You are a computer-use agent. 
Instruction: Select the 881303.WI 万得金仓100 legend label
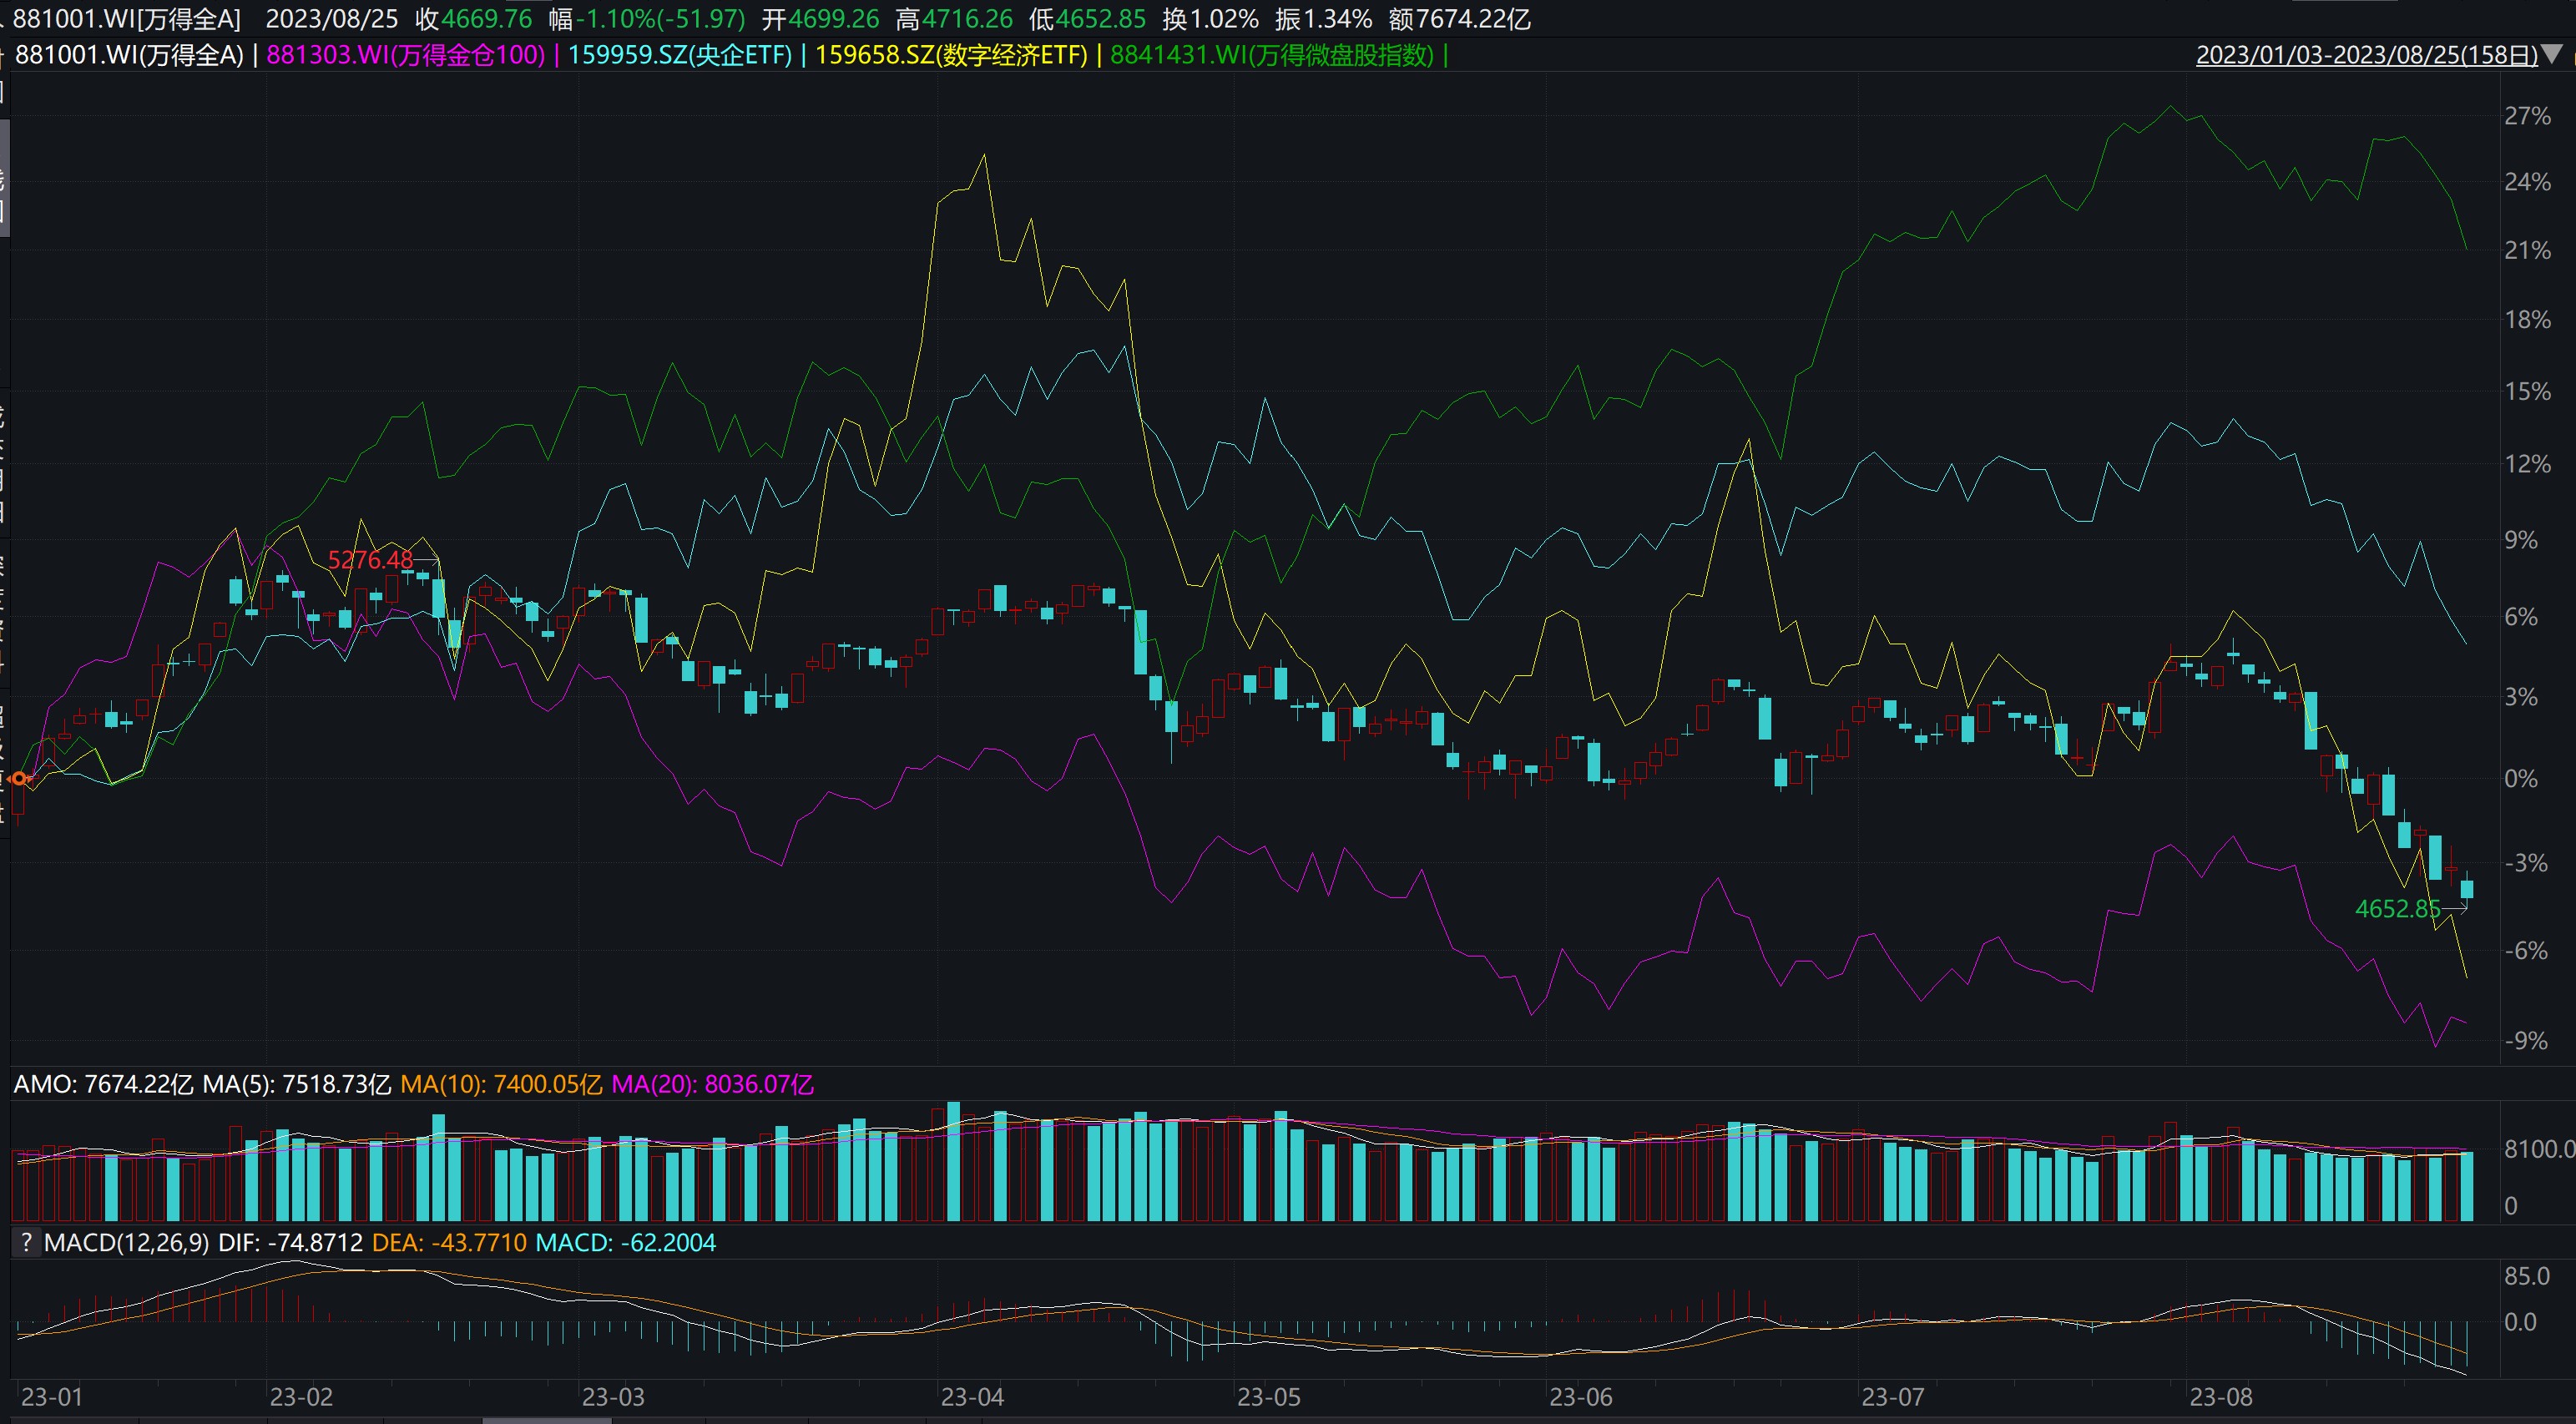pyautogui.click(x=405, y=55)
